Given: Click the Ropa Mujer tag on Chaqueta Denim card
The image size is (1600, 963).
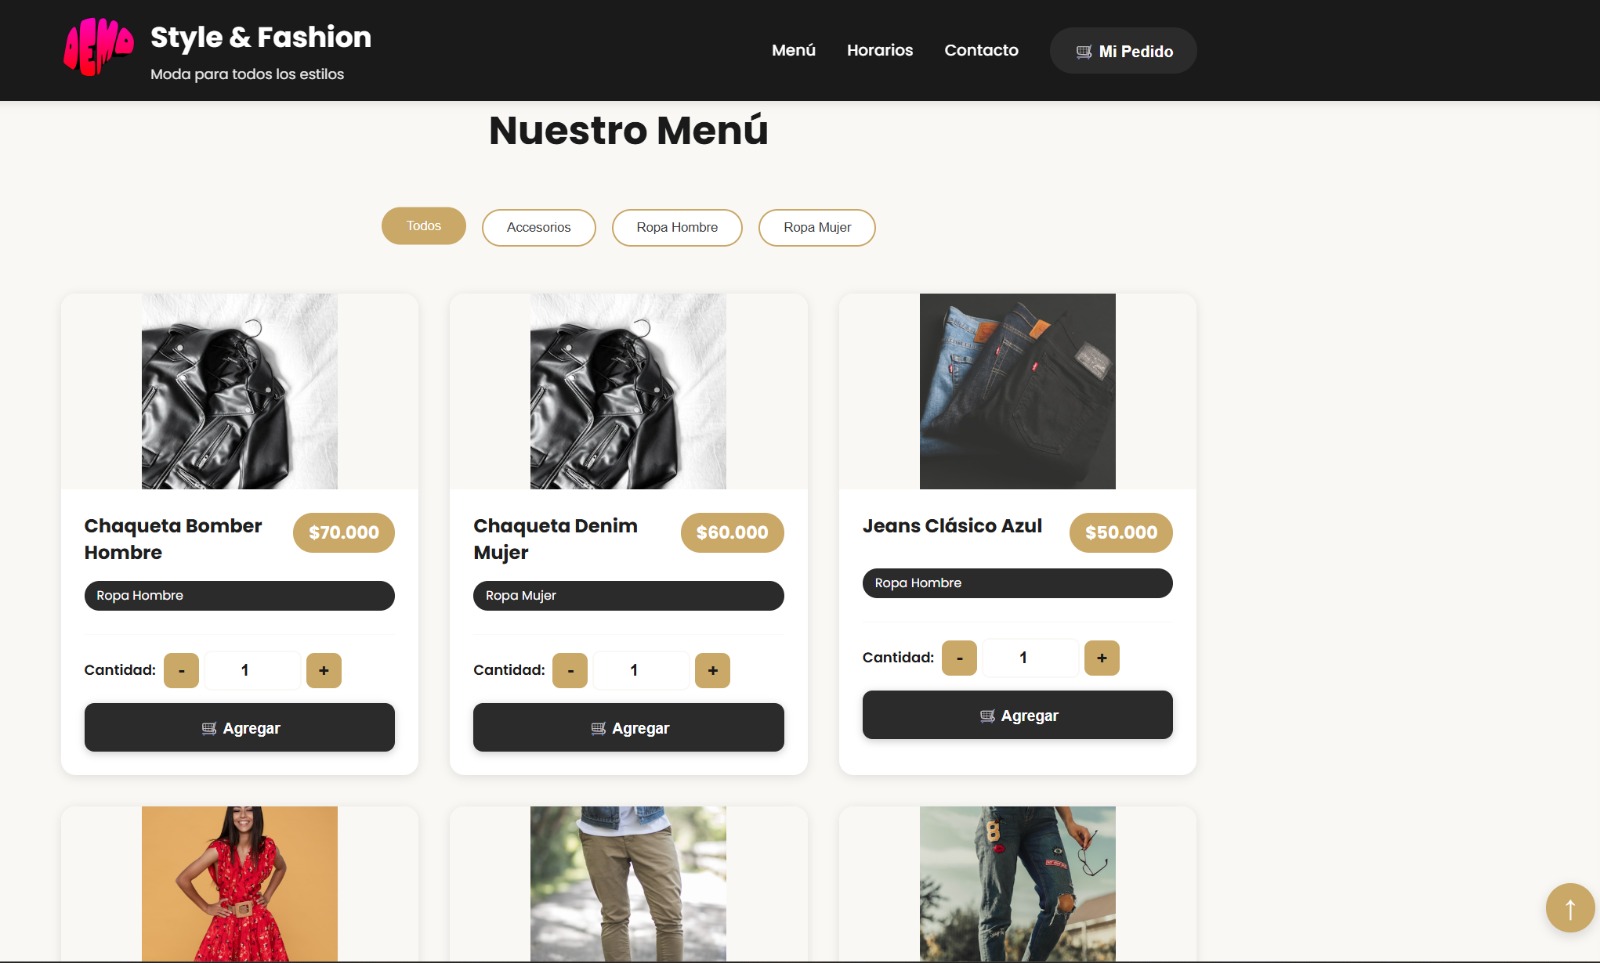Looking at the screenshot, I should [x=628, y=595].
